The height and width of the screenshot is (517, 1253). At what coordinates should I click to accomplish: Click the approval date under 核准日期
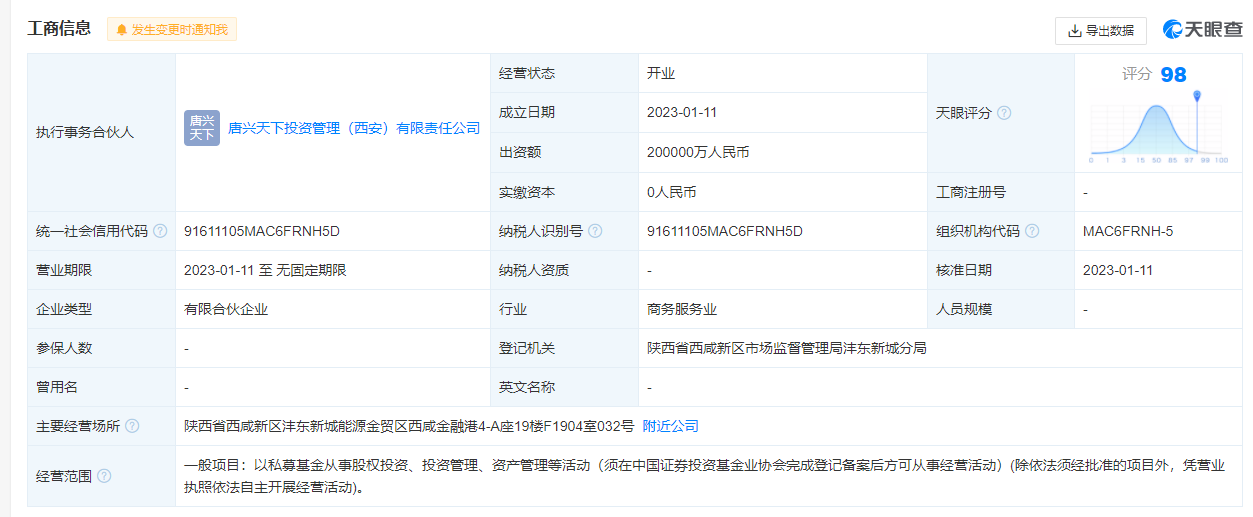[1118, 270]
